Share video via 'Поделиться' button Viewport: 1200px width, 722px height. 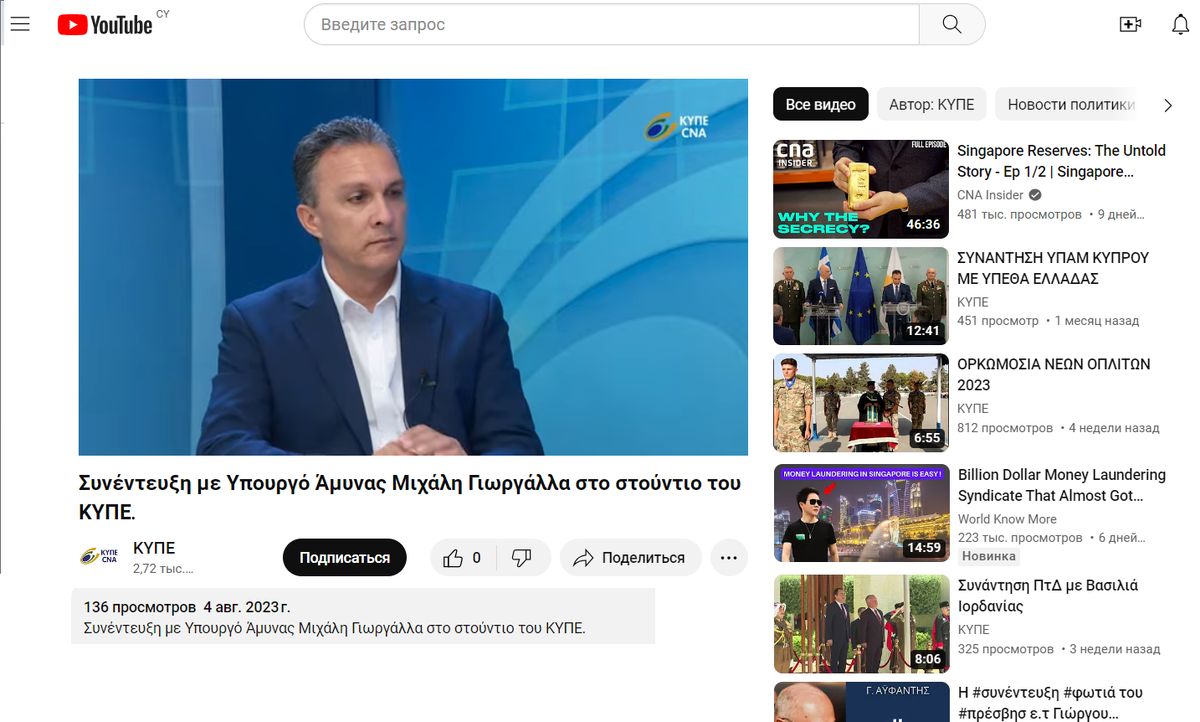point(631,558)
